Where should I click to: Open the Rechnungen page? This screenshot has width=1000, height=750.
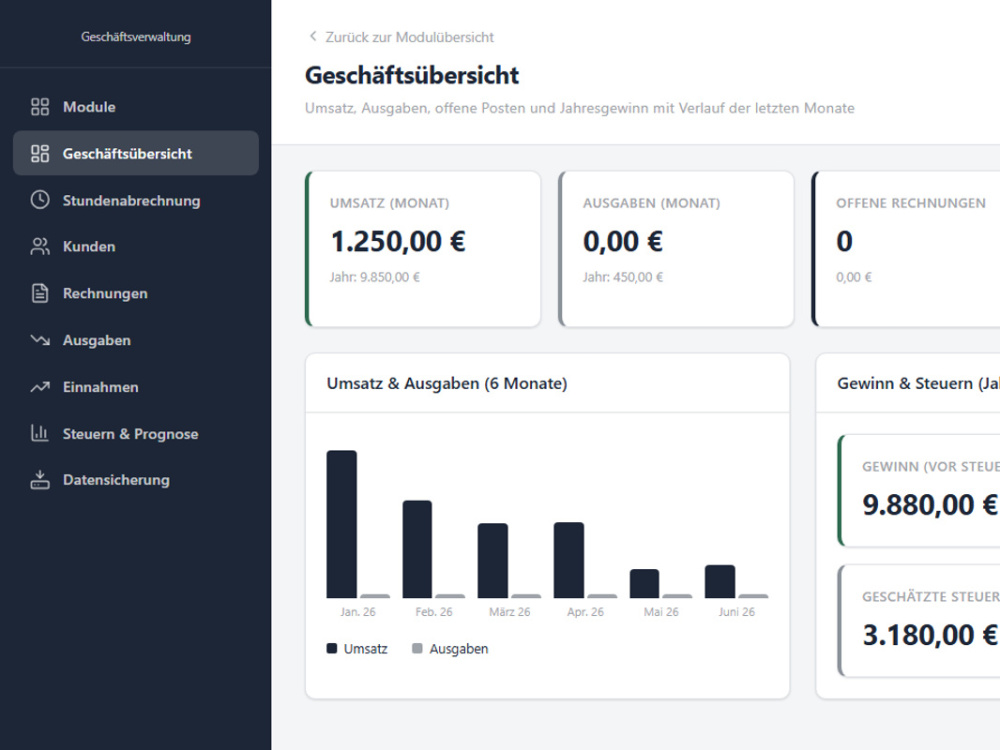pos(136,293)
